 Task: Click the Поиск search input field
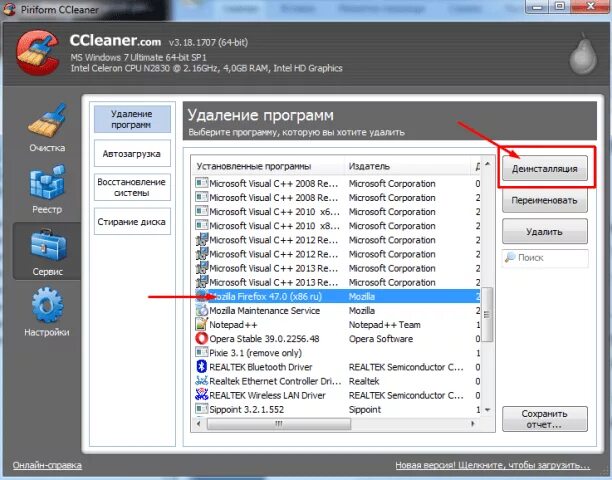pyautogui.click(x=545, y=258)
